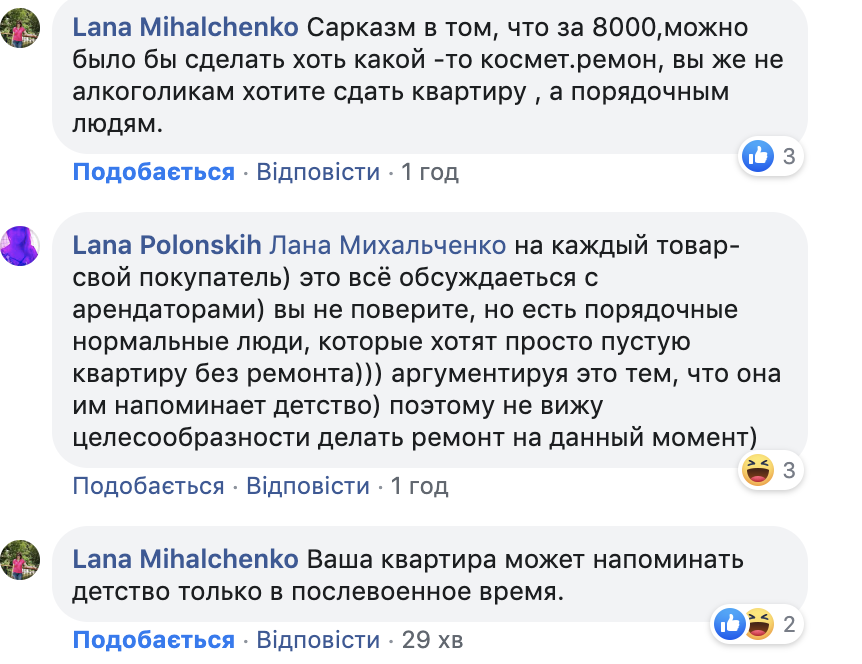View reactions count '2' on the last comment

(789, 625)
